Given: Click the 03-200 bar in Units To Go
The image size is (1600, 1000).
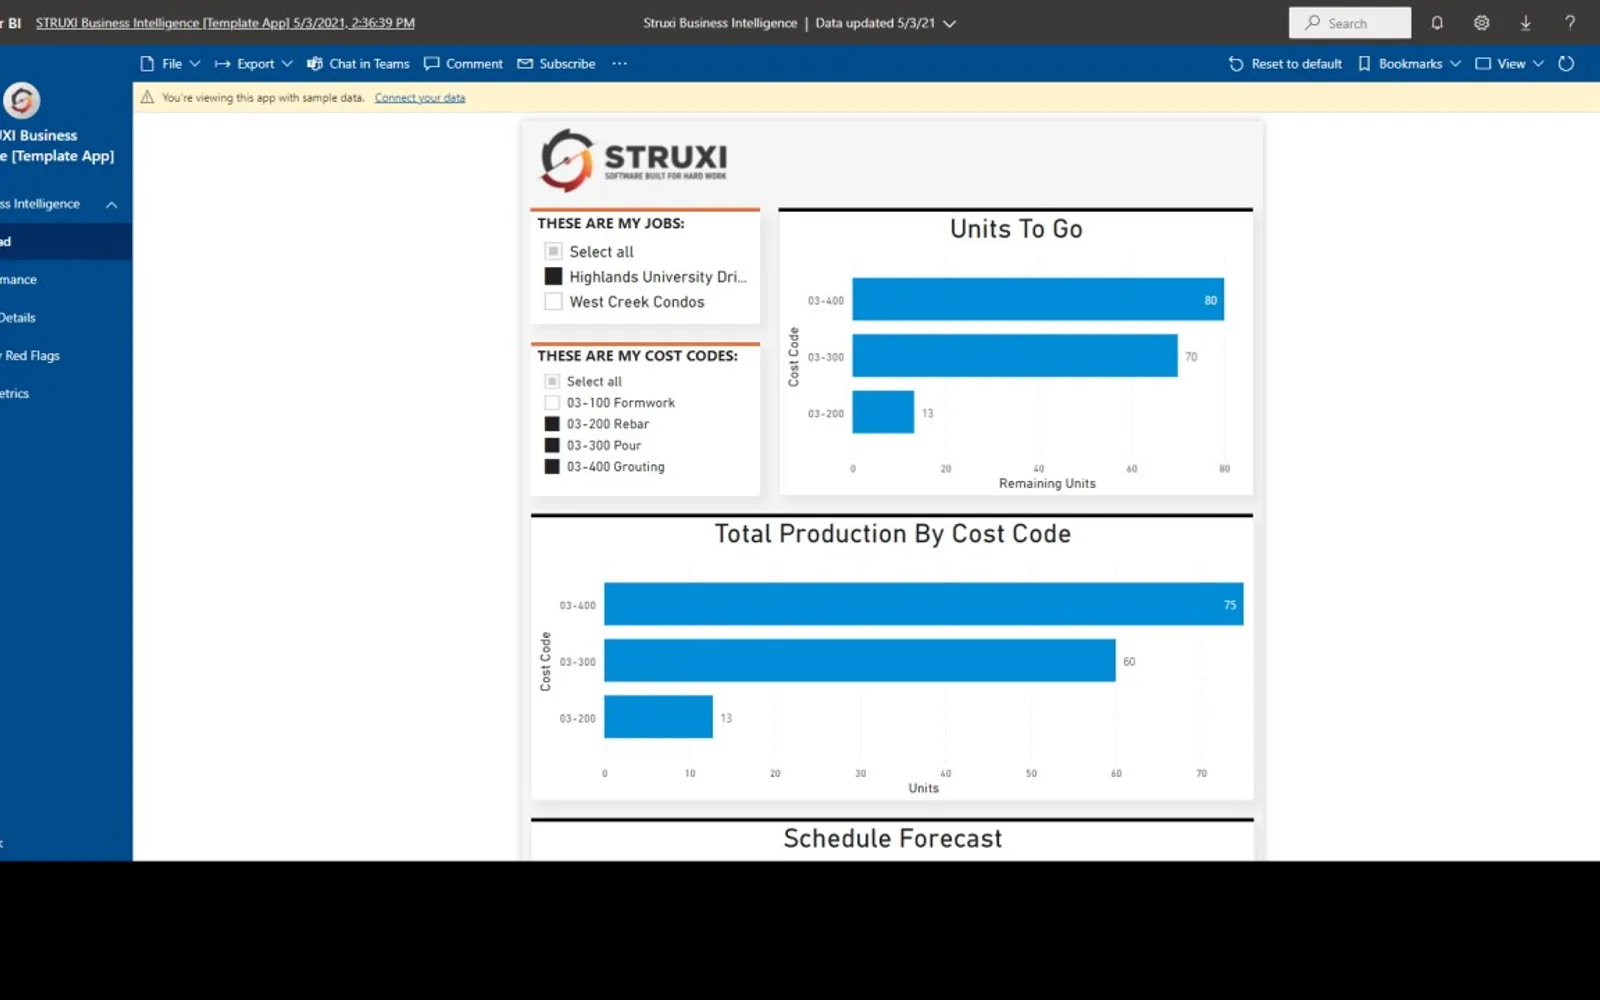Looking at the screenshot, I should (x=883, y=412).
